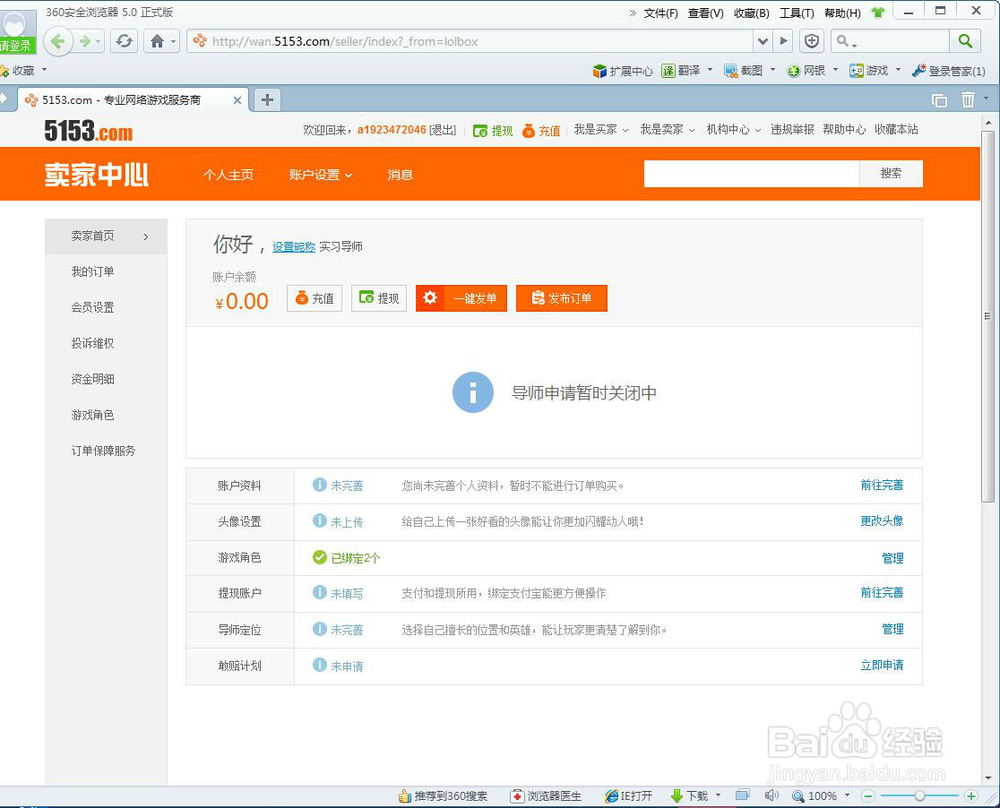Open 登录管家 login manager
This screenshot has height=808, width=1000.
(x=948, y=71)
